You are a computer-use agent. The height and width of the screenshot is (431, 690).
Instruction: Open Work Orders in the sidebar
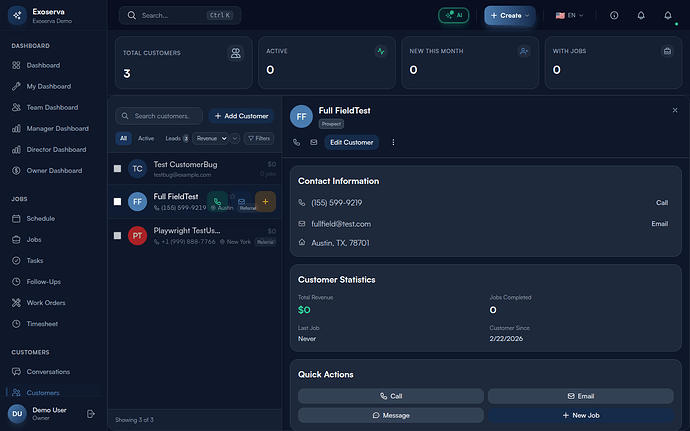pyautogui.click(x=48, y=302)
